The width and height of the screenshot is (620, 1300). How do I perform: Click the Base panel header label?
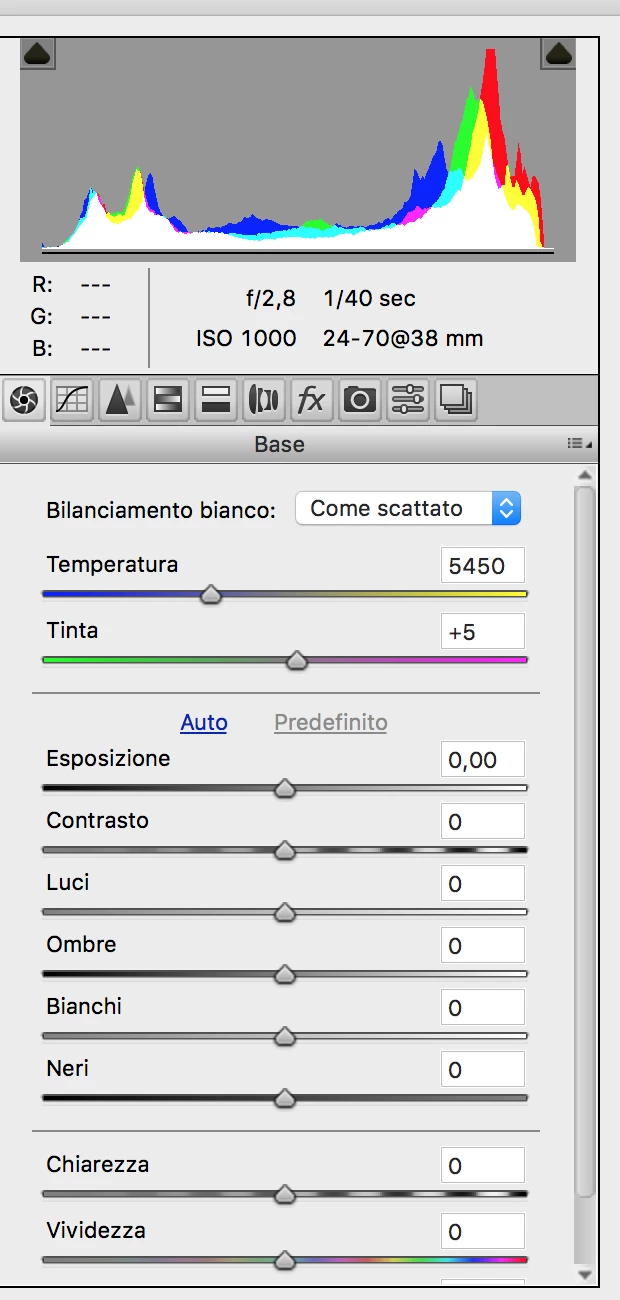pos(279,444)
